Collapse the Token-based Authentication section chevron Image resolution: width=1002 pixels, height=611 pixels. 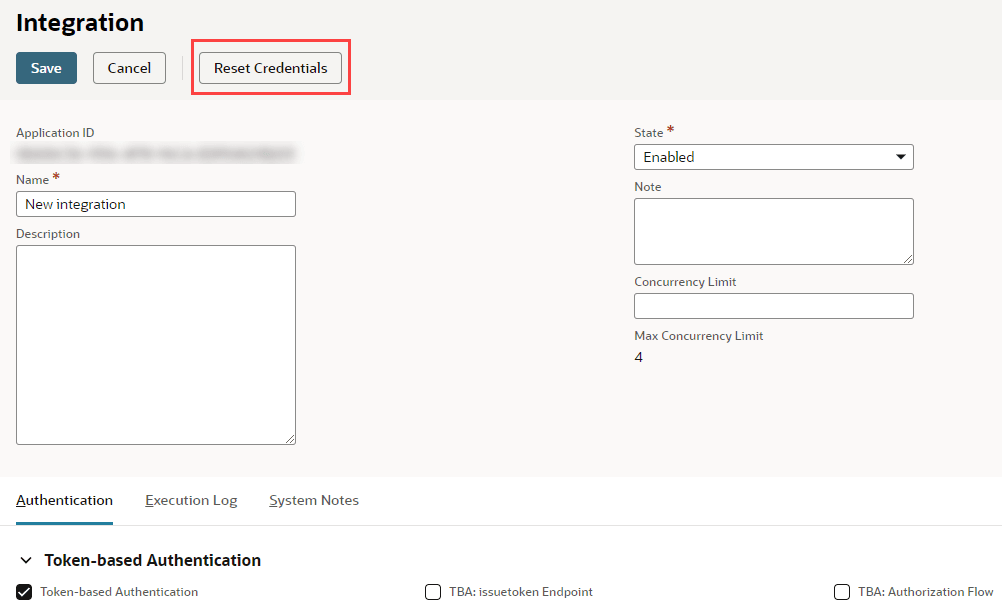pos(26,561)
